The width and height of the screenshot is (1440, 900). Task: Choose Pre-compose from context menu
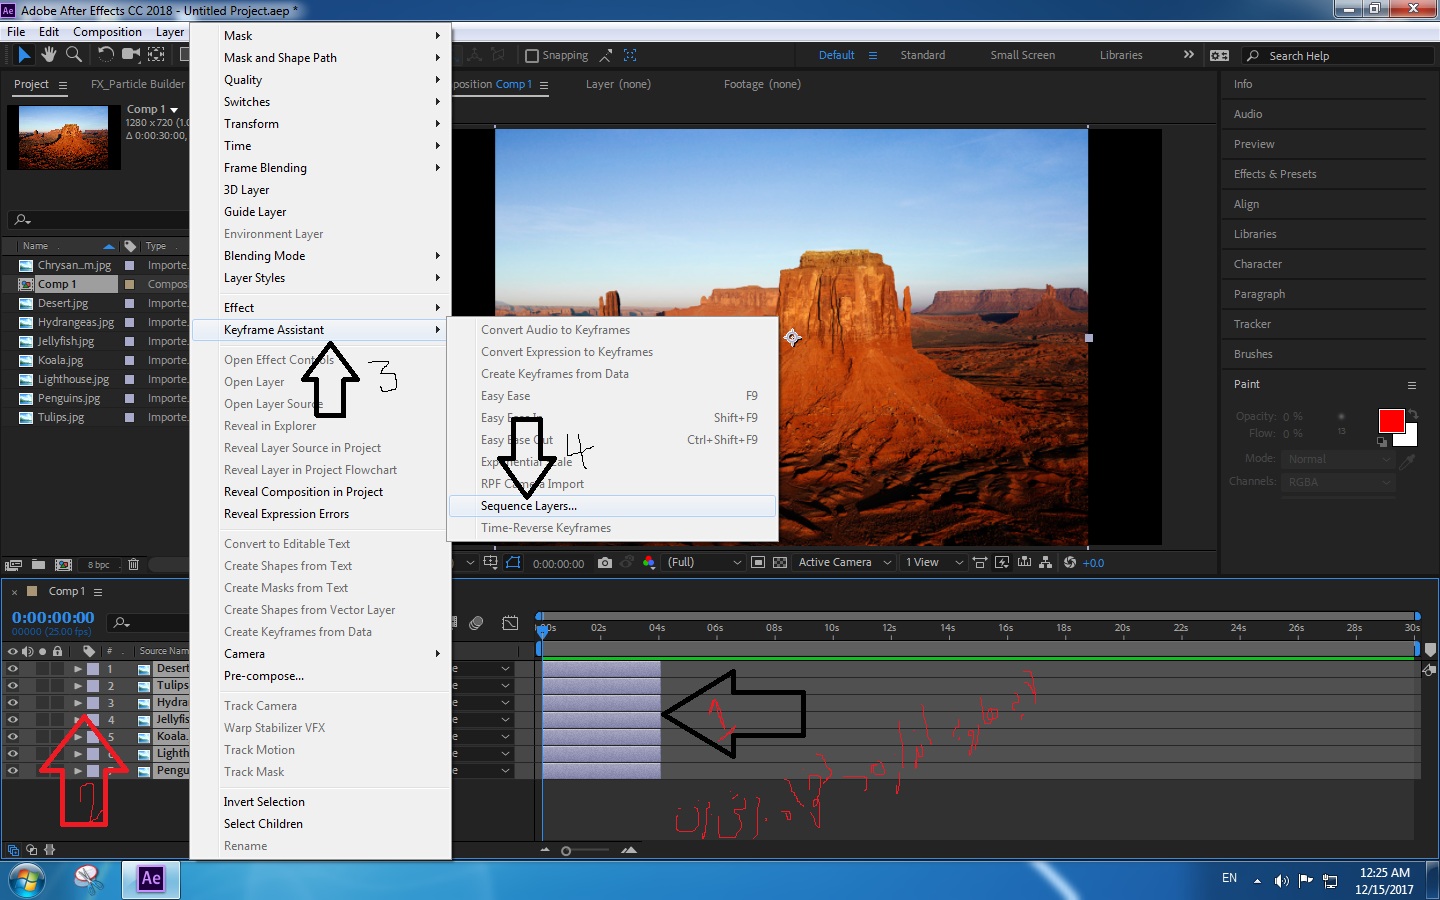pos(320,676)
